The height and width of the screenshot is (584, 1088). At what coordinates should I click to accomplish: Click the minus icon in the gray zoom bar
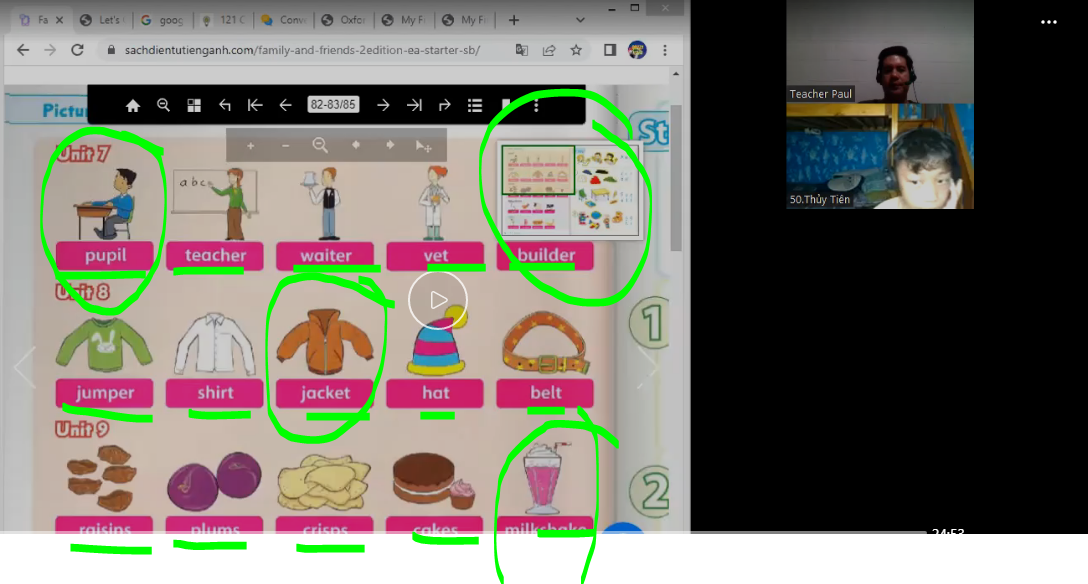click(x=285, y=146)
